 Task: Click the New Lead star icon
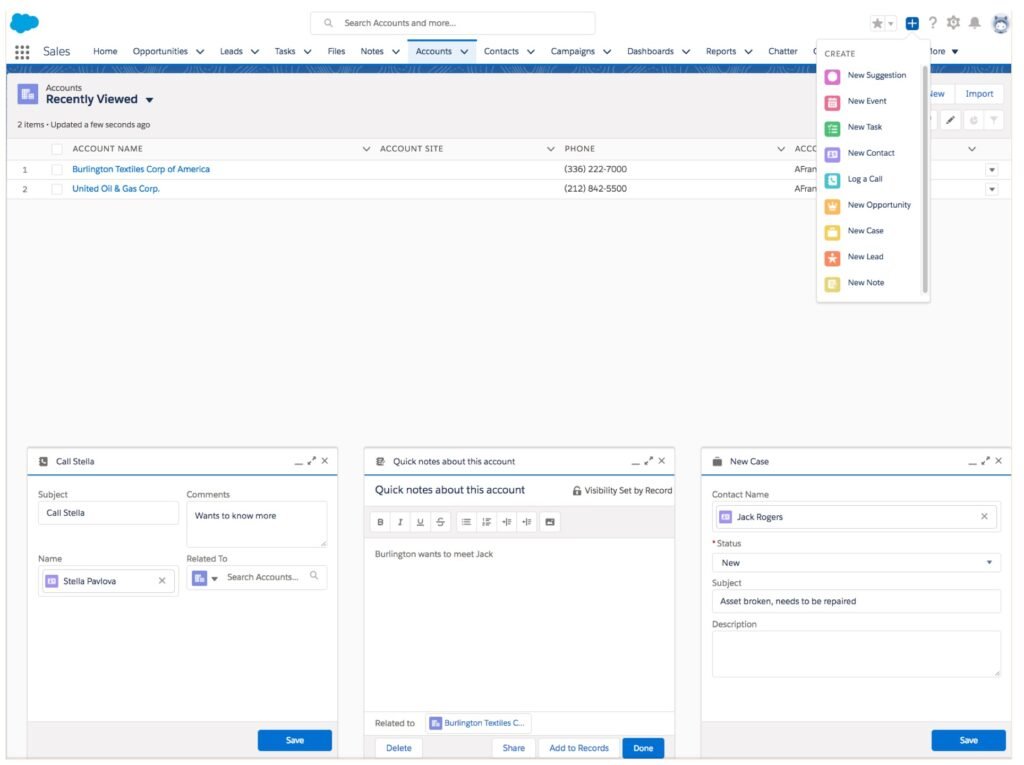[x=832, y=258]
